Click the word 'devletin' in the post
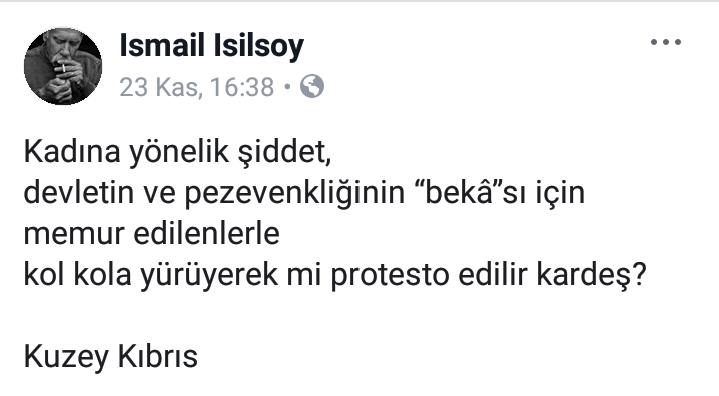The width and height of the screenshot is (719, 396). [x=78, y=192]
